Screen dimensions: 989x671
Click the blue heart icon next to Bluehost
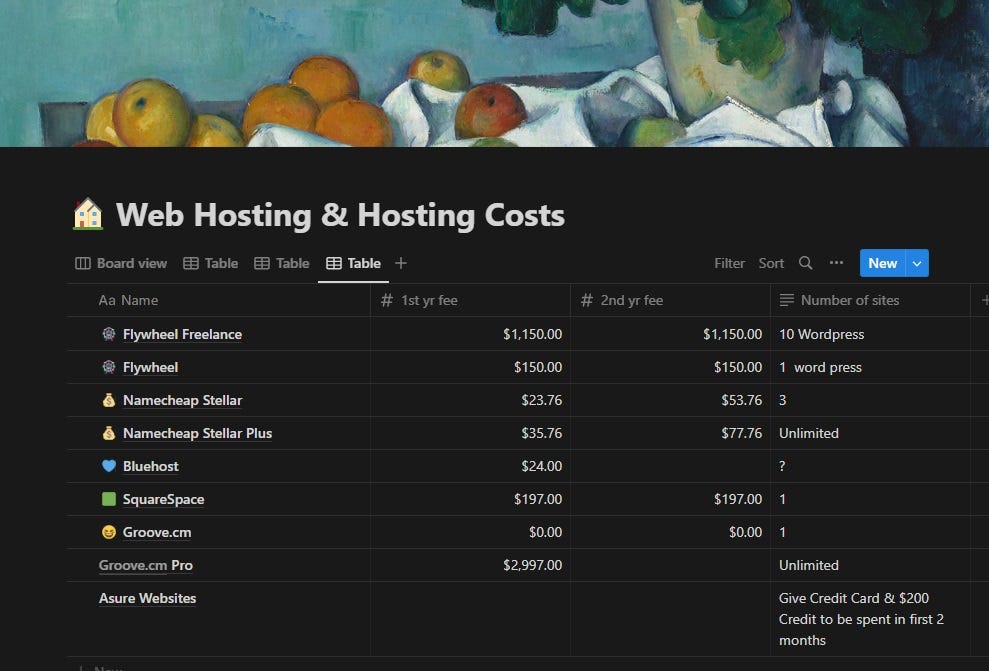(108, 466)
